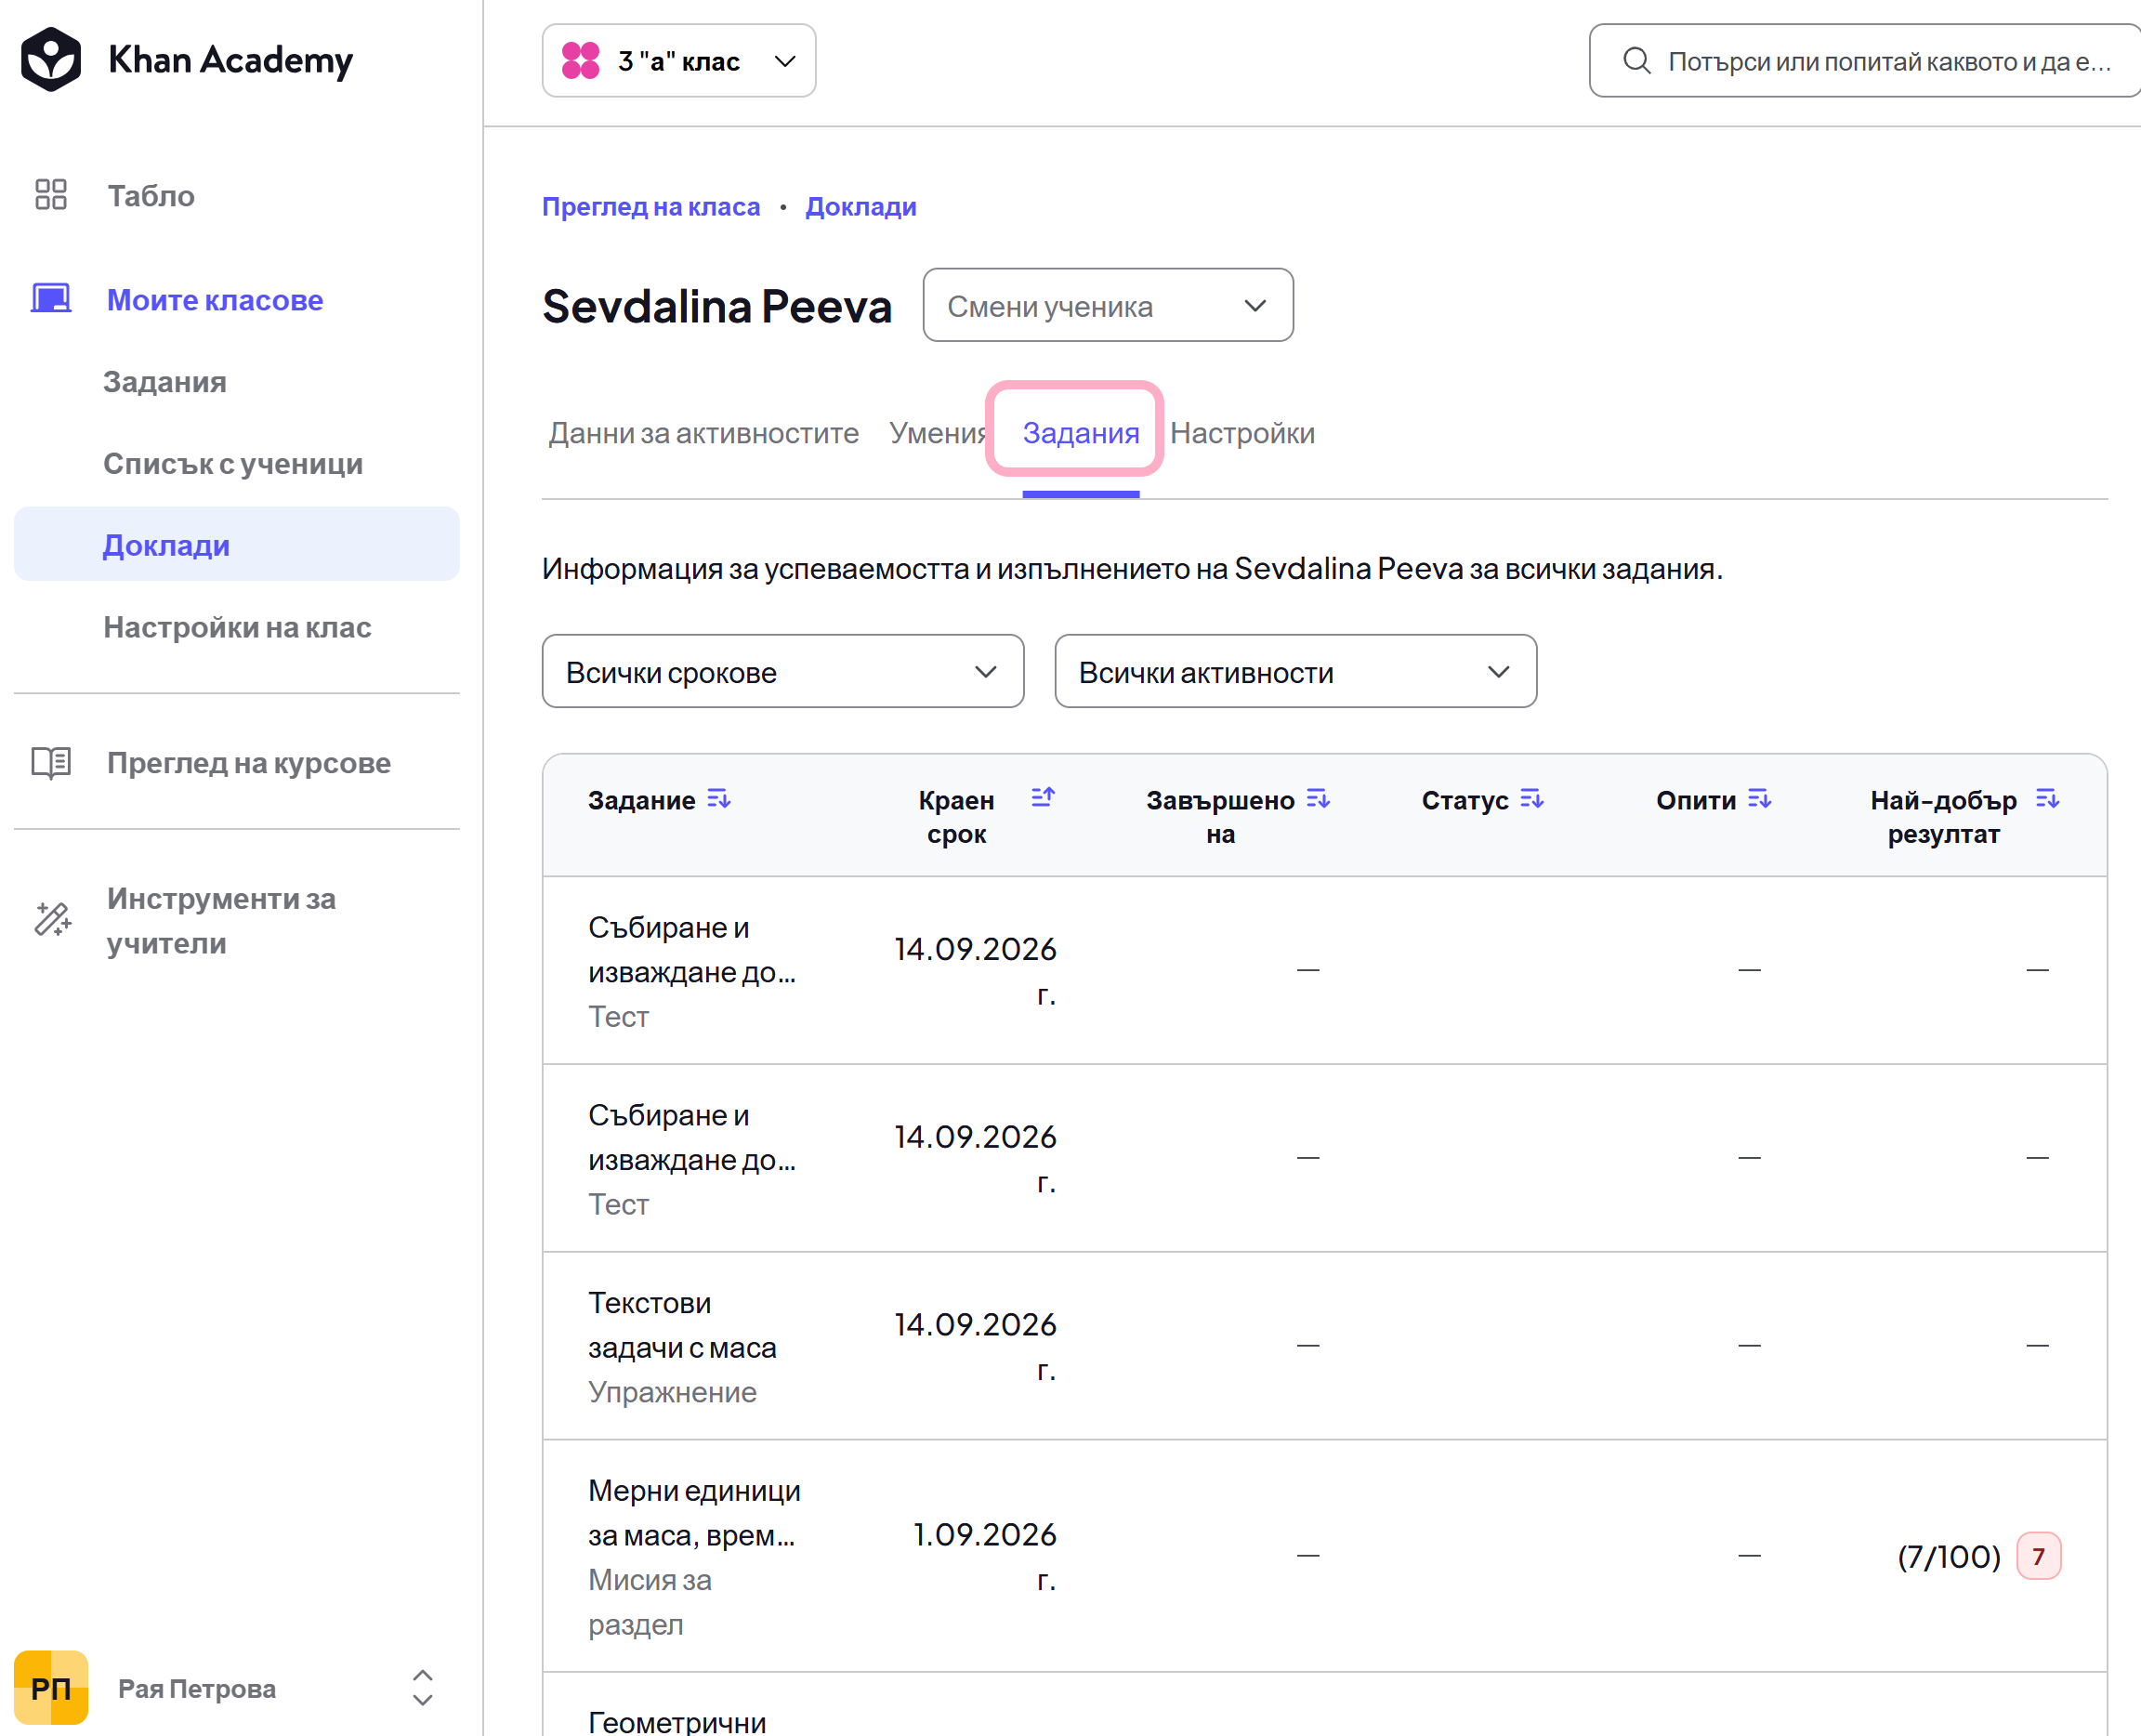The height and width of the screenshot is (1736, 2141).
Task: Open the 3 "а" клас class selector
Action: pyautogui.click(x=679, y=61)
